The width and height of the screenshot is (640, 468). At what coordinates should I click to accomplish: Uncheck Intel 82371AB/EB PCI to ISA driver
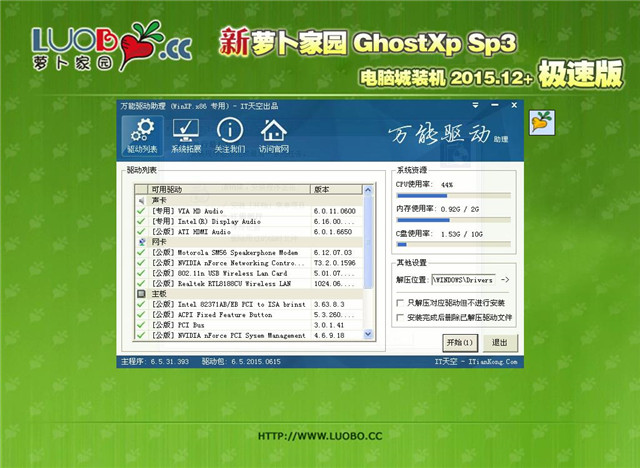141,304
